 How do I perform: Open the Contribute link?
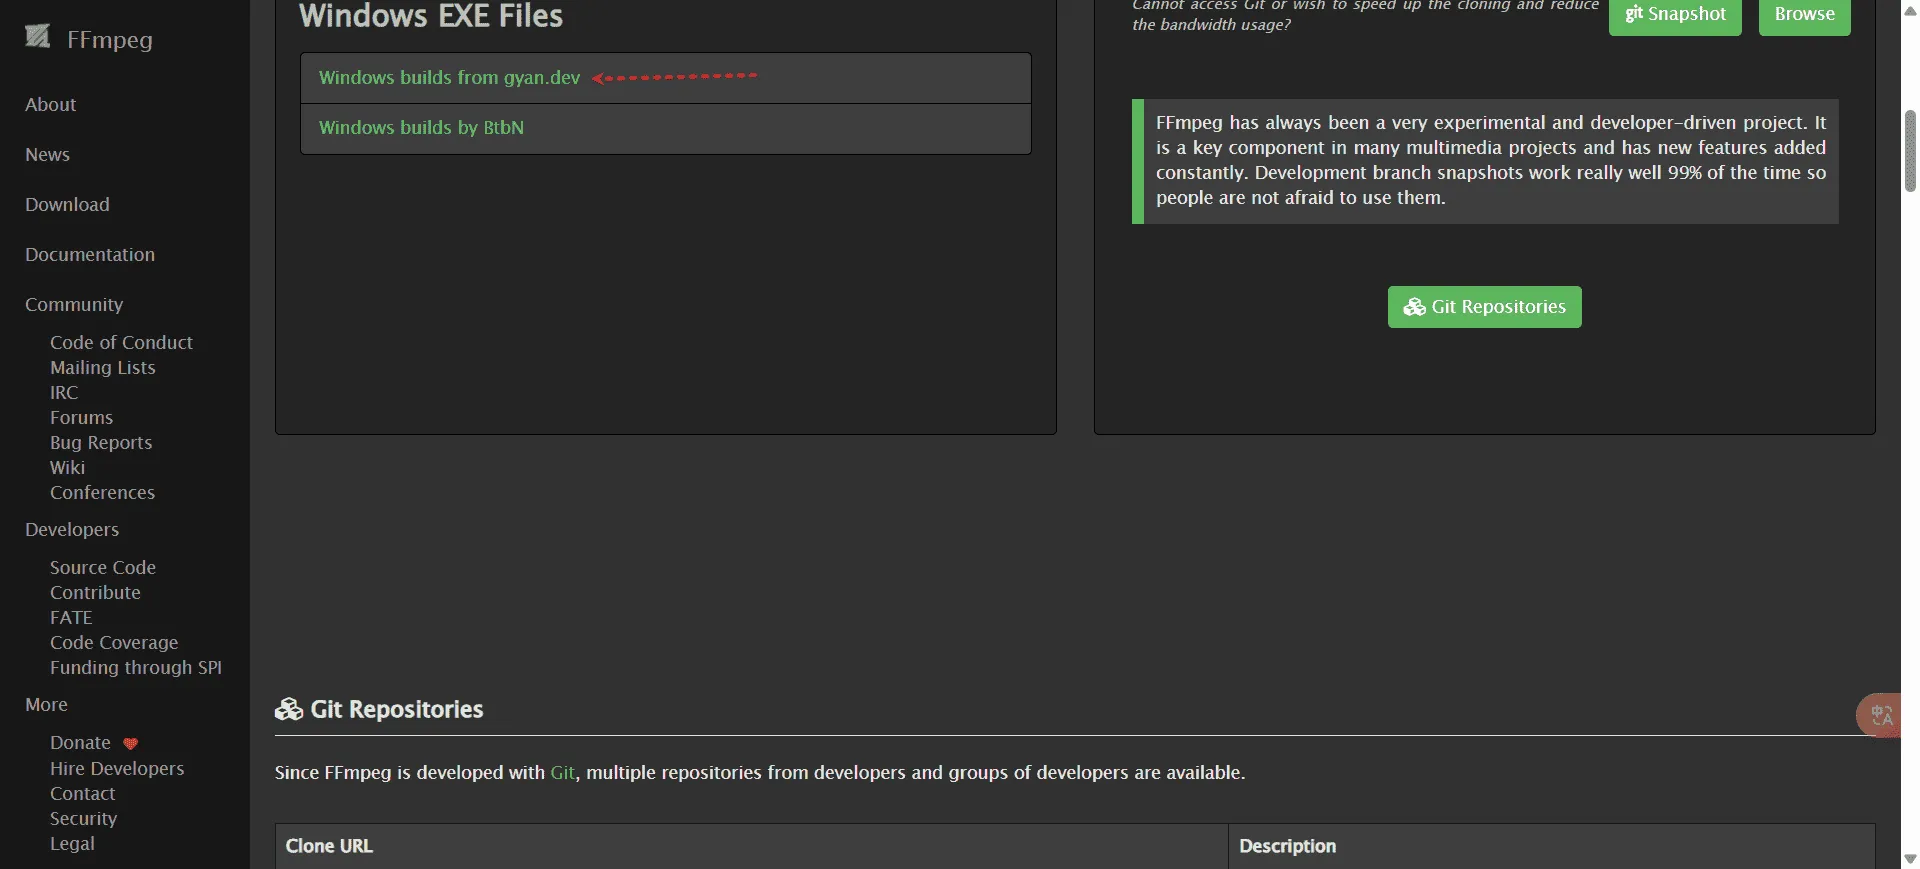(96, 592)
